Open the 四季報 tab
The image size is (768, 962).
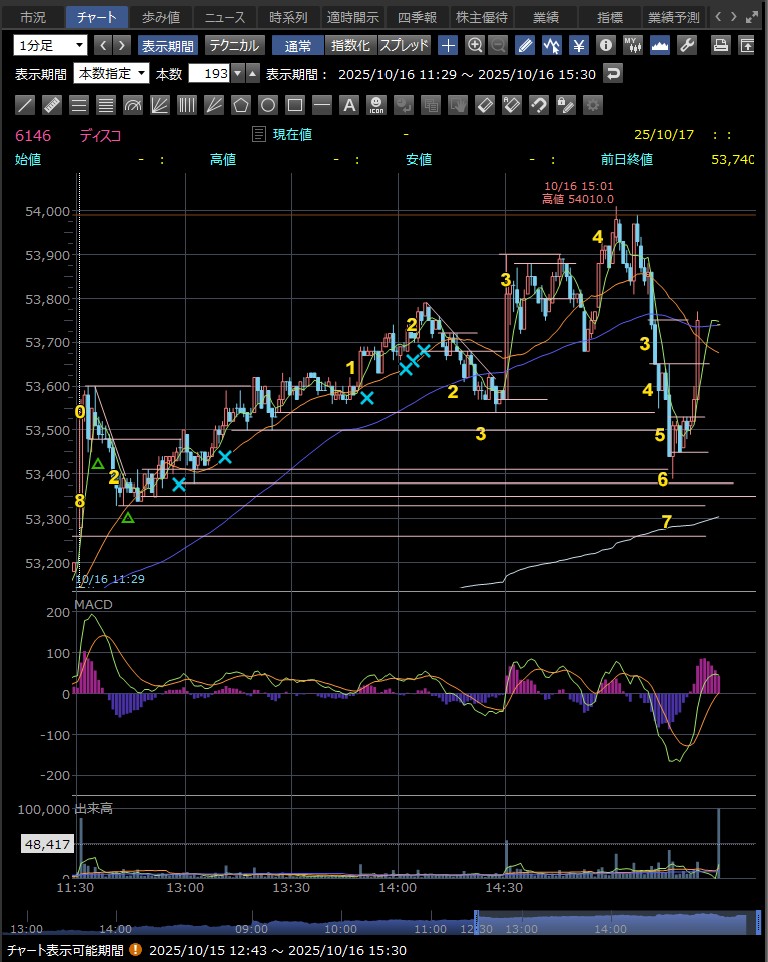(x=416, y=17)
